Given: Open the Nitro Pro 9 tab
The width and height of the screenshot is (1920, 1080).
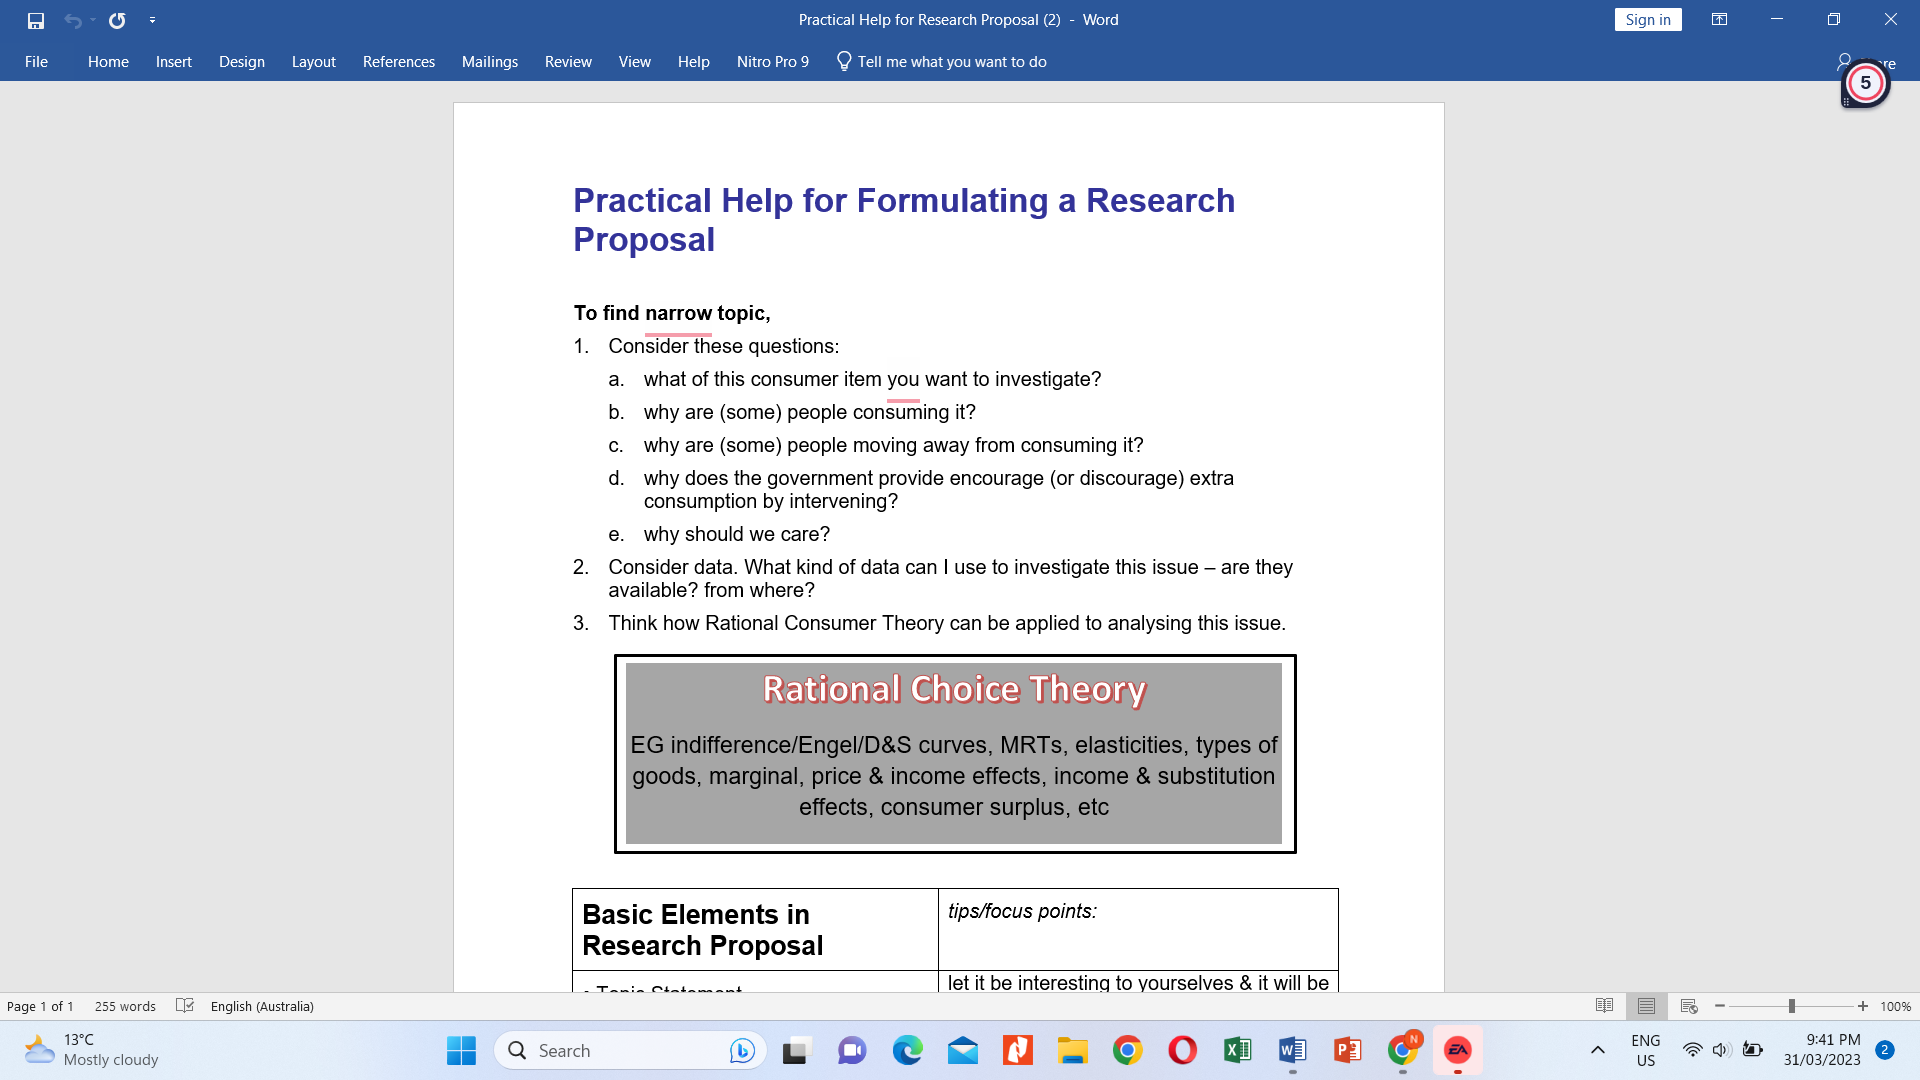Looking at the screenshot, I should (772, 61).
